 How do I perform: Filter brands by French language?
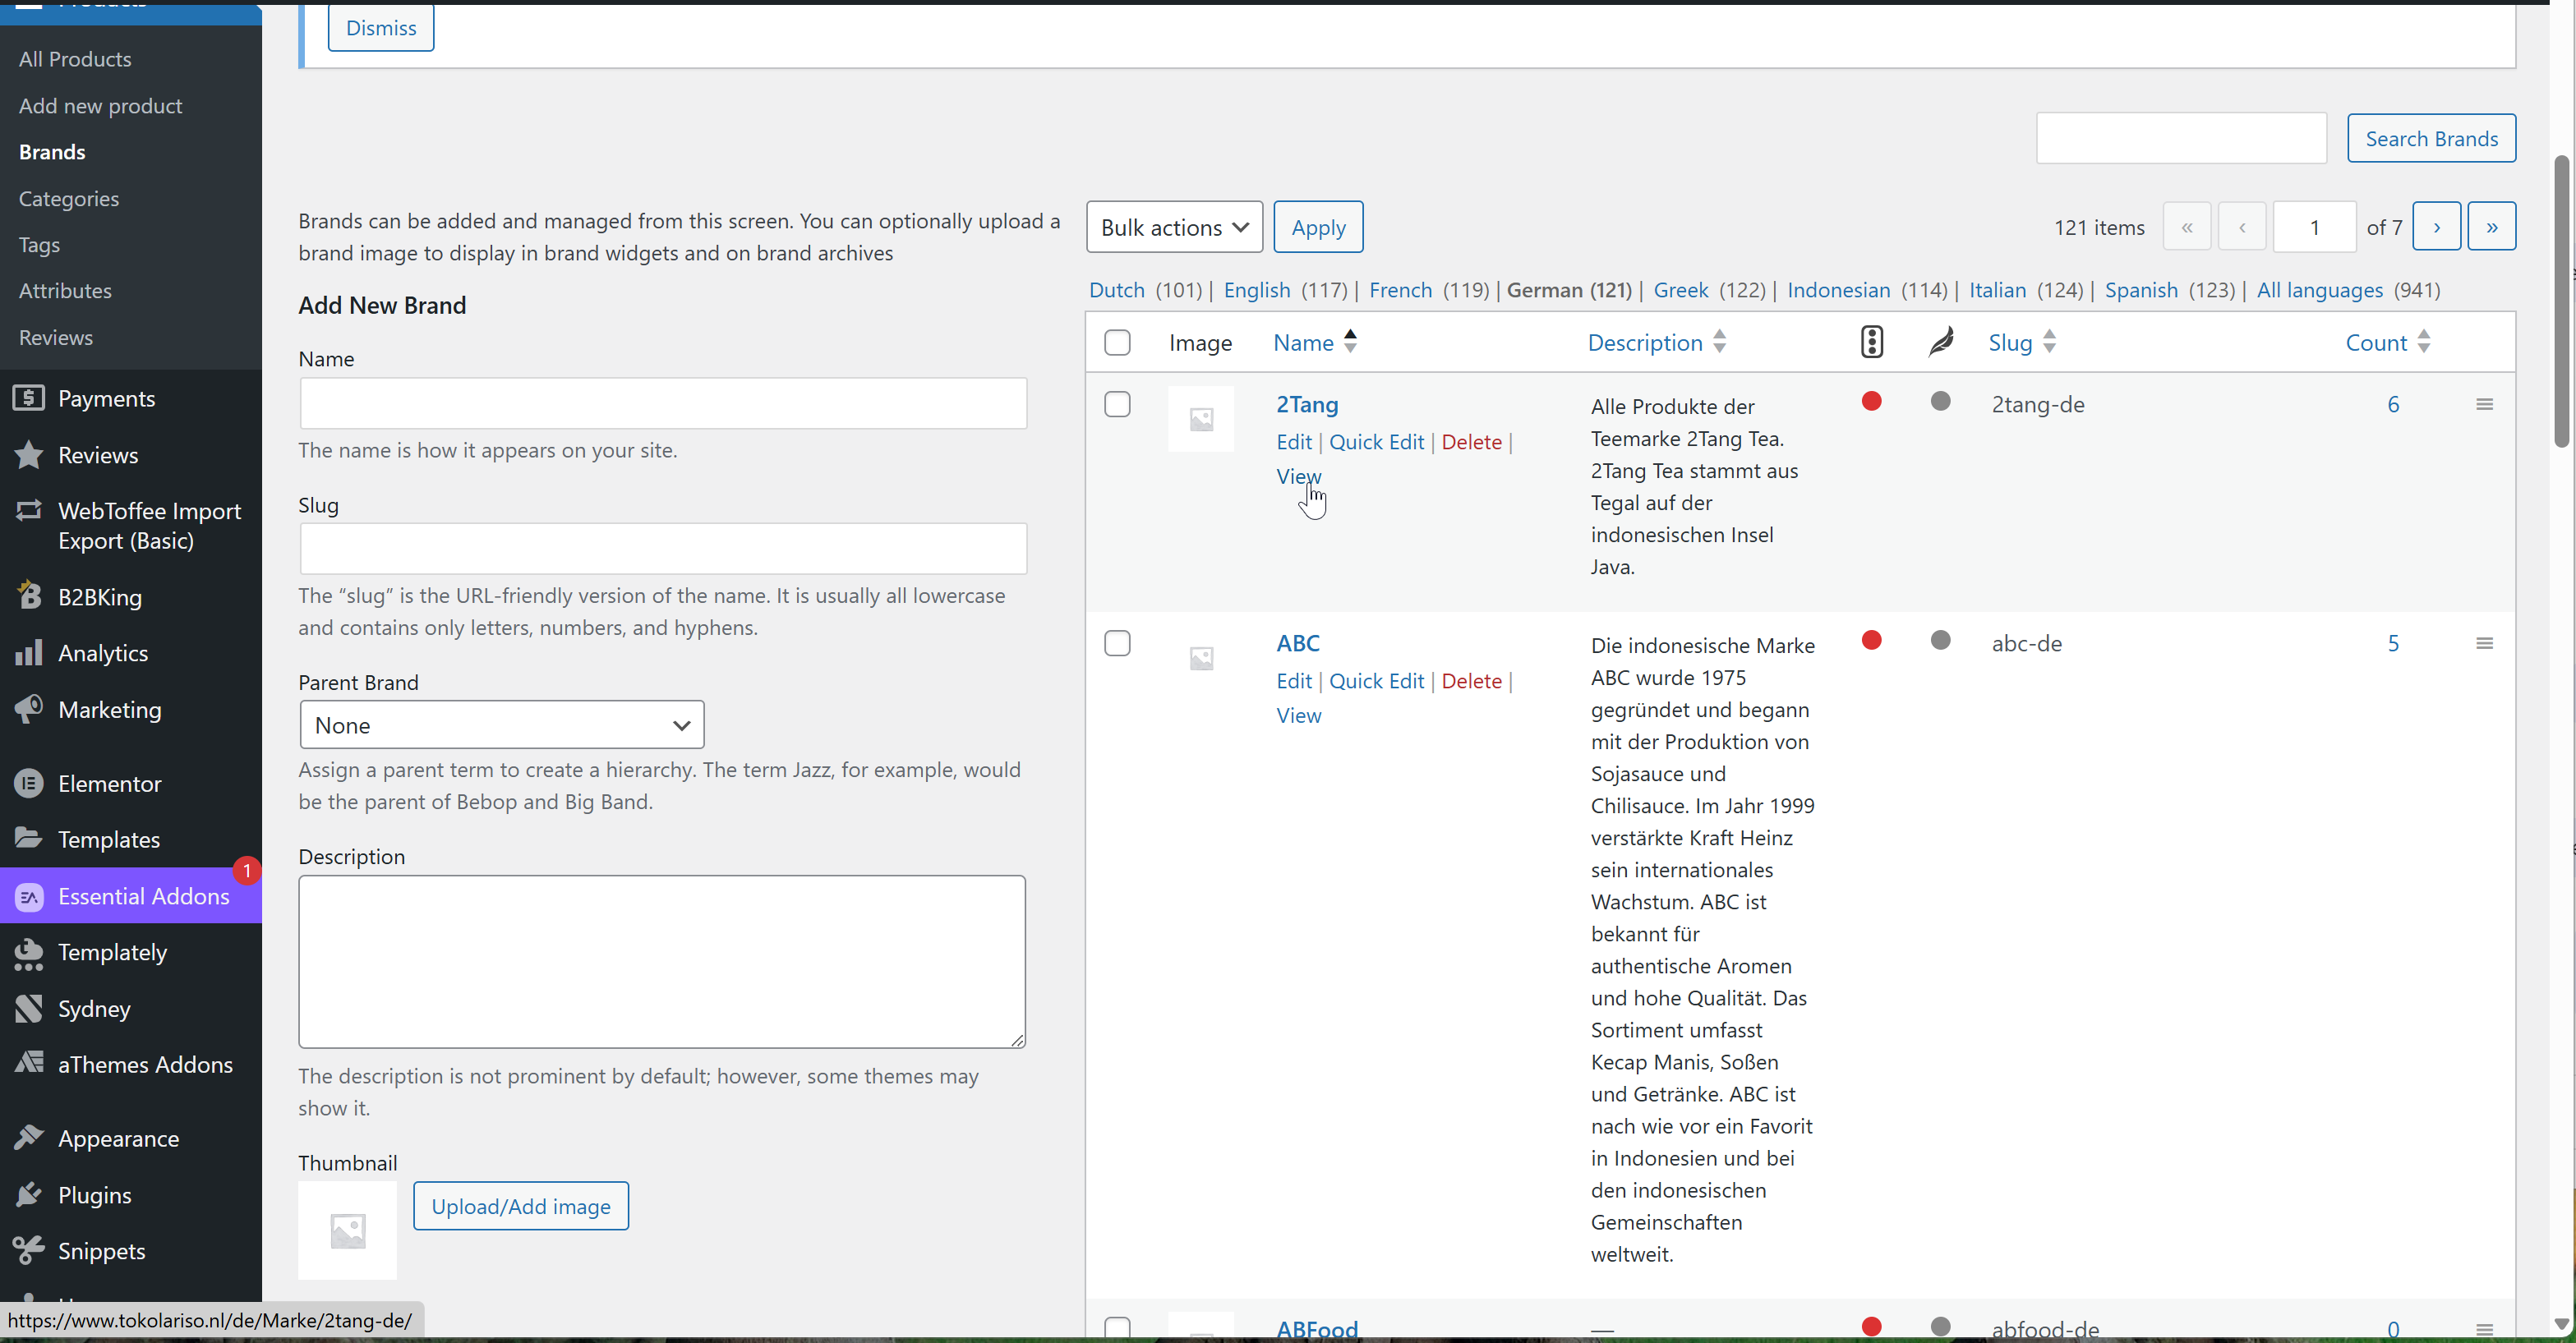tap(1400, 290)
